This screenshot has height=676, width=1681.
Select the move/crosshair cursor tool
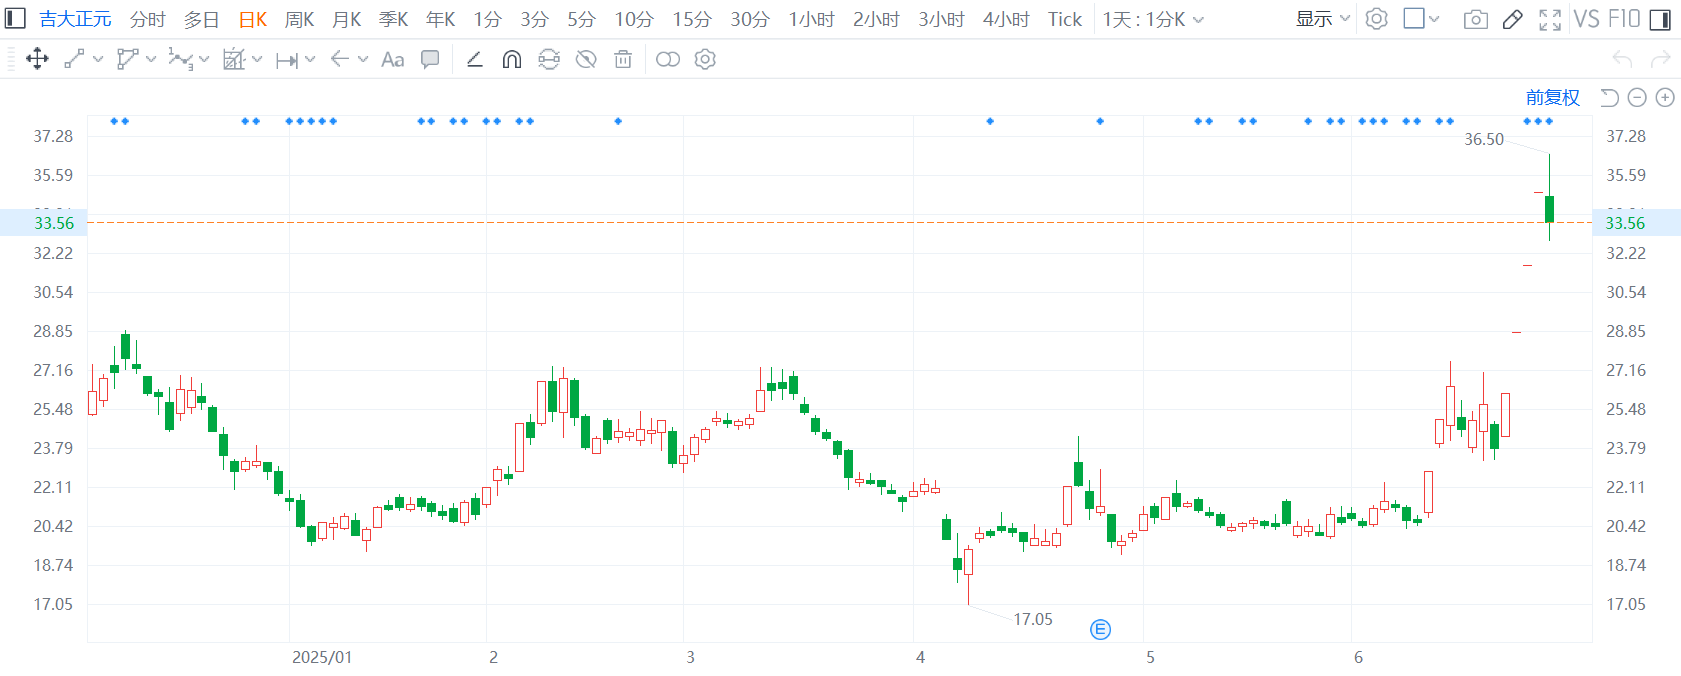(x=37, y=59)
